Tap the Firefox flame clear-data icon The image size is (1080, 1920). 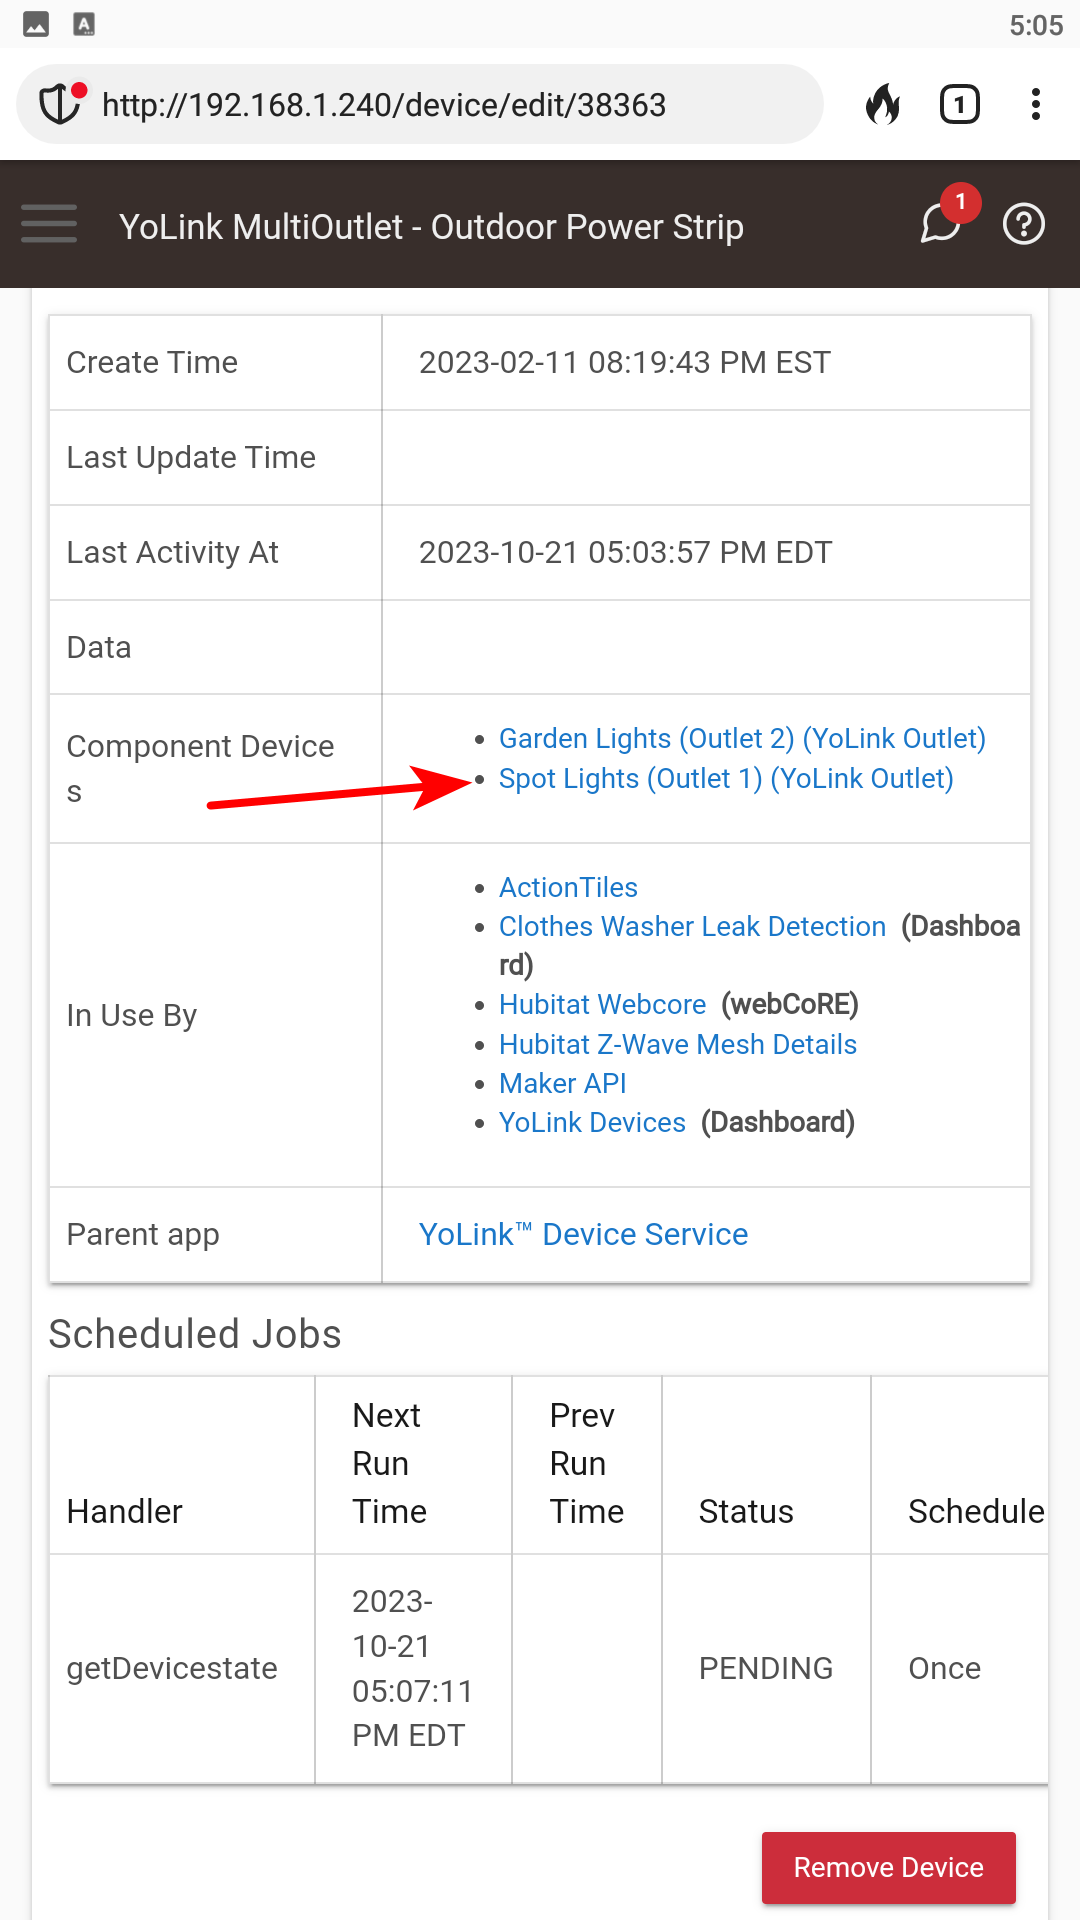(x=882, y=104)
